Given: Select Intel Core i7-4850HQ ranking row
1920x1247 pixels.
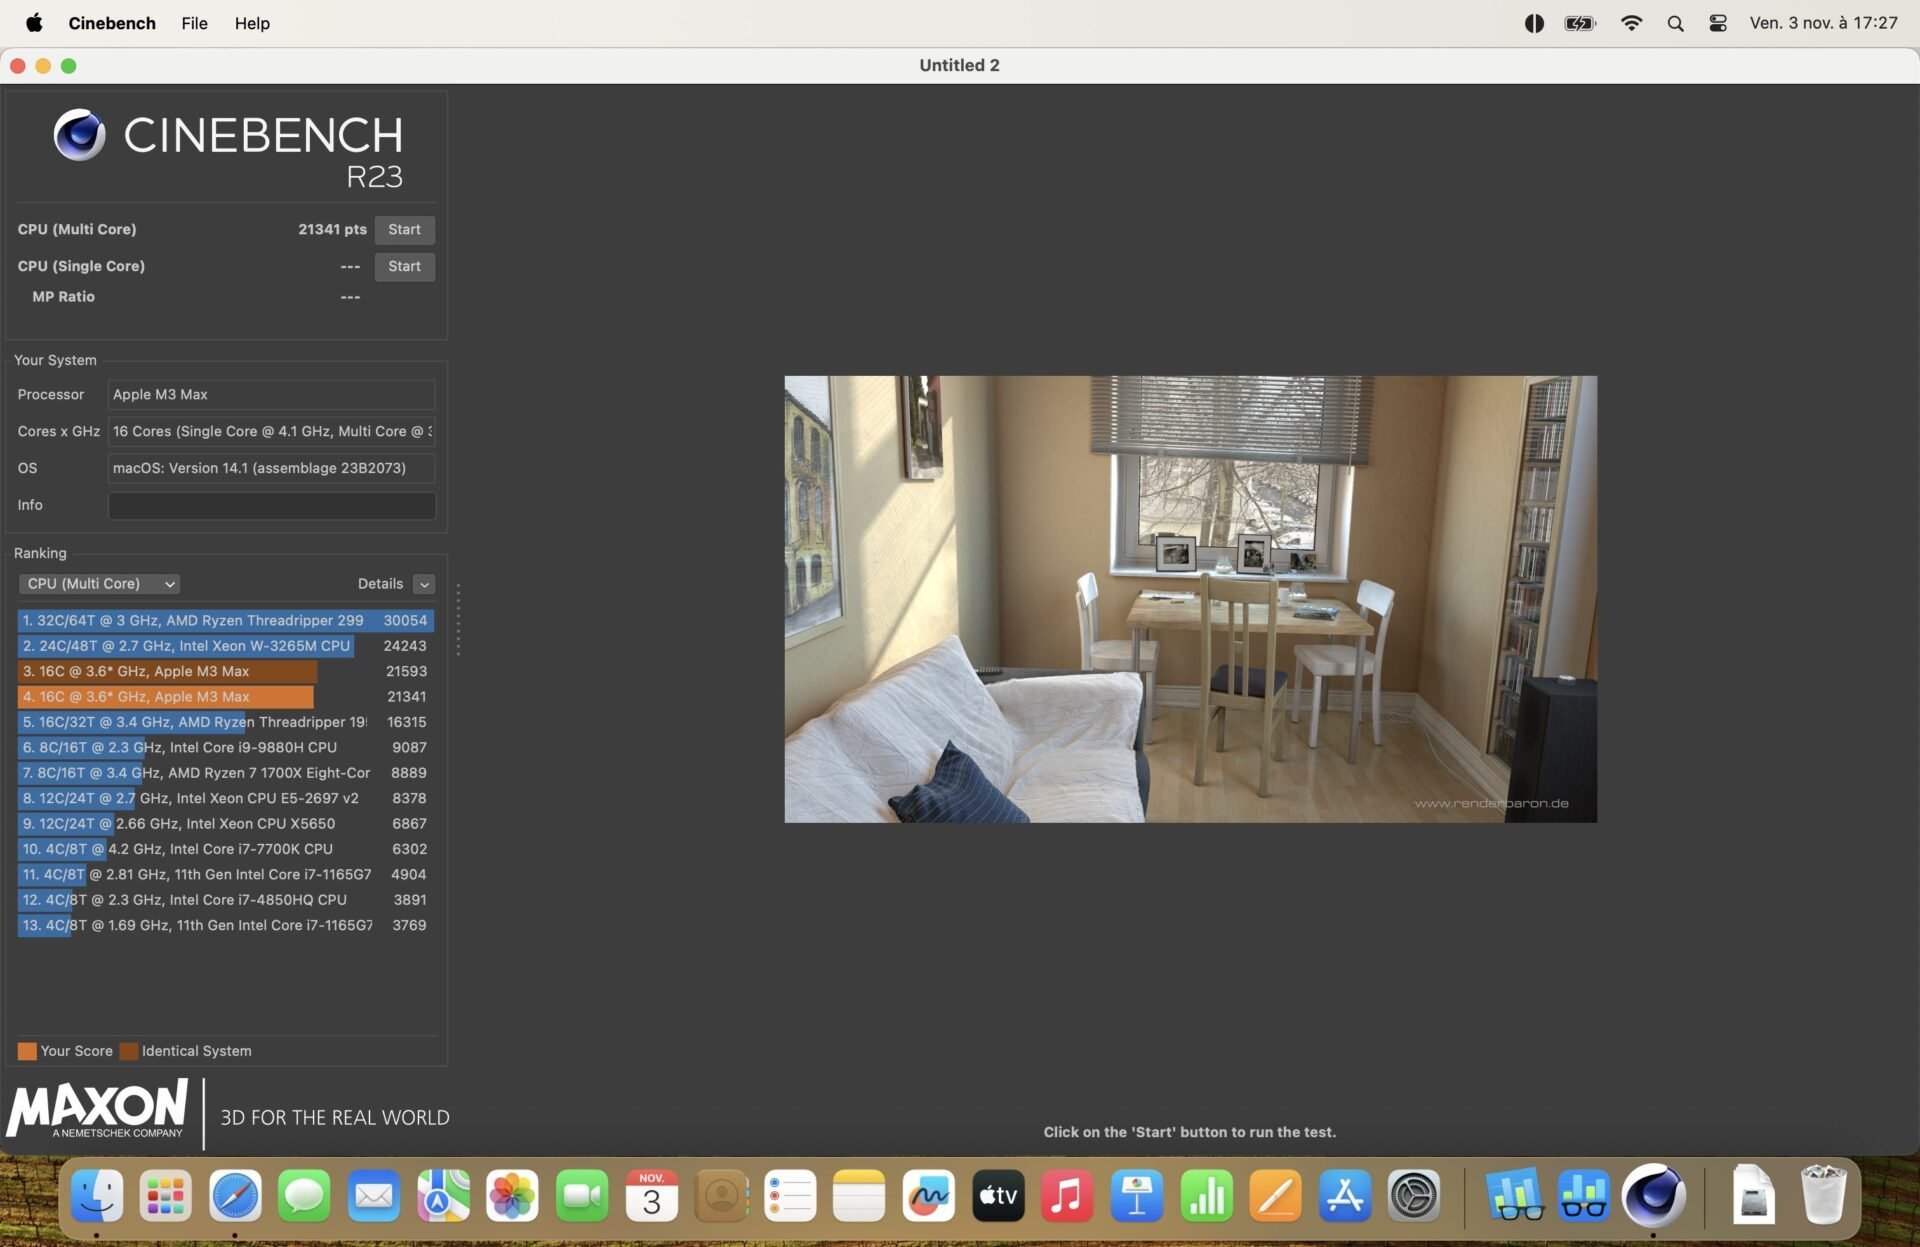Looking at the screenshot, I should (x=225, y=900).
